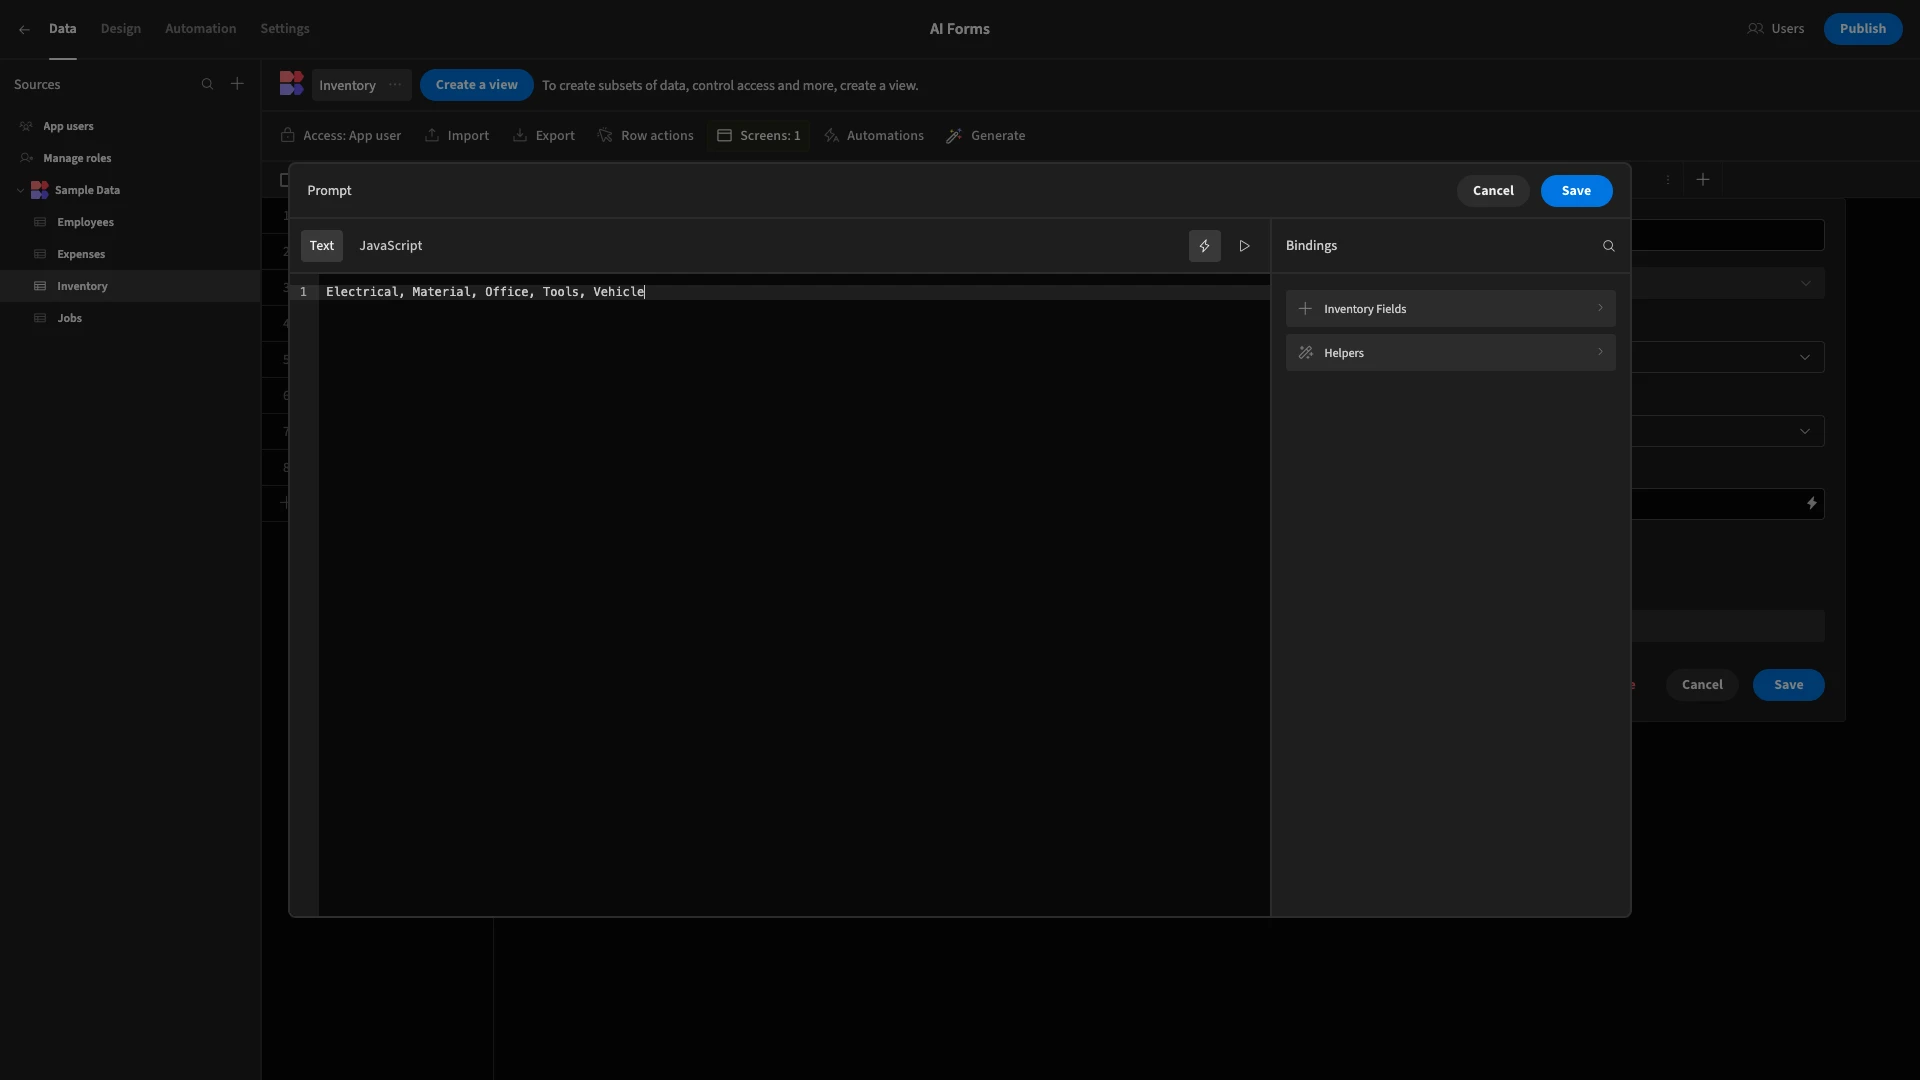Open Manage roles in sidebar
Image resolution: width=1920 pixels, height=1080 pixels.
coord(130,158)
